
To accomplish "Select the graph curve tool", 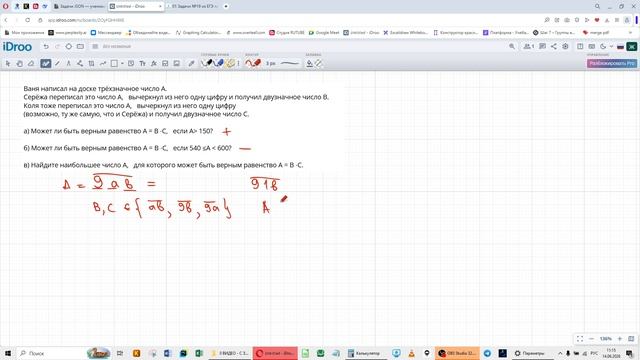I will coord(103,63).
